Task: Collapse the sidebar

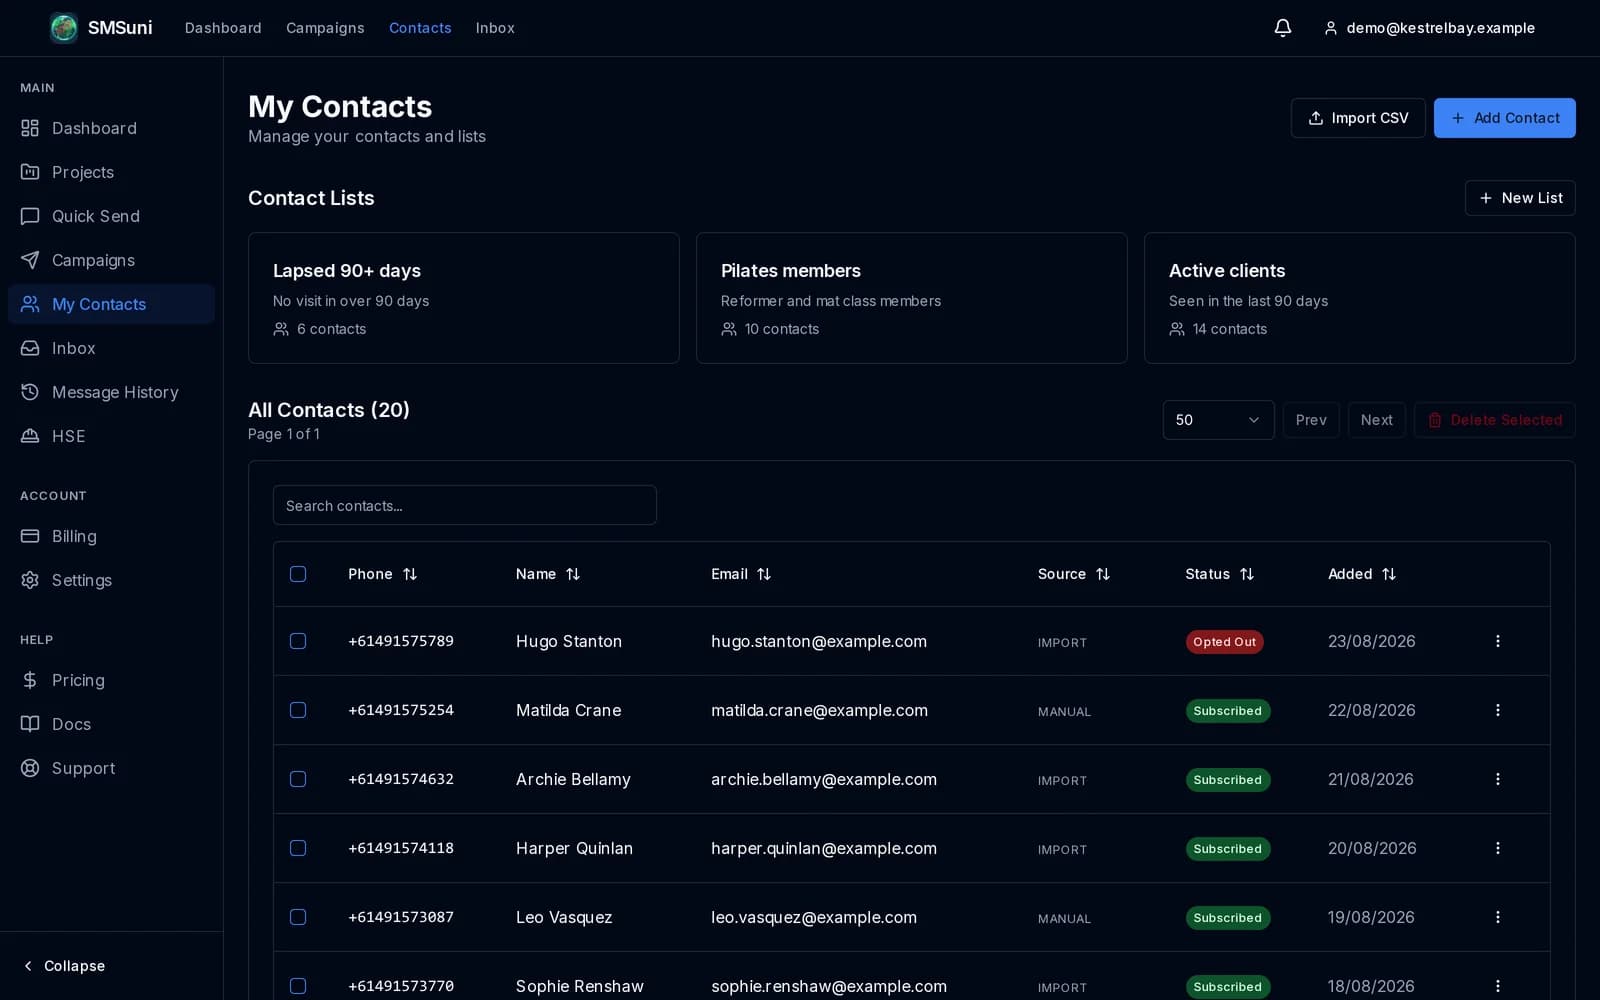Action: click(x=64, y=966)
